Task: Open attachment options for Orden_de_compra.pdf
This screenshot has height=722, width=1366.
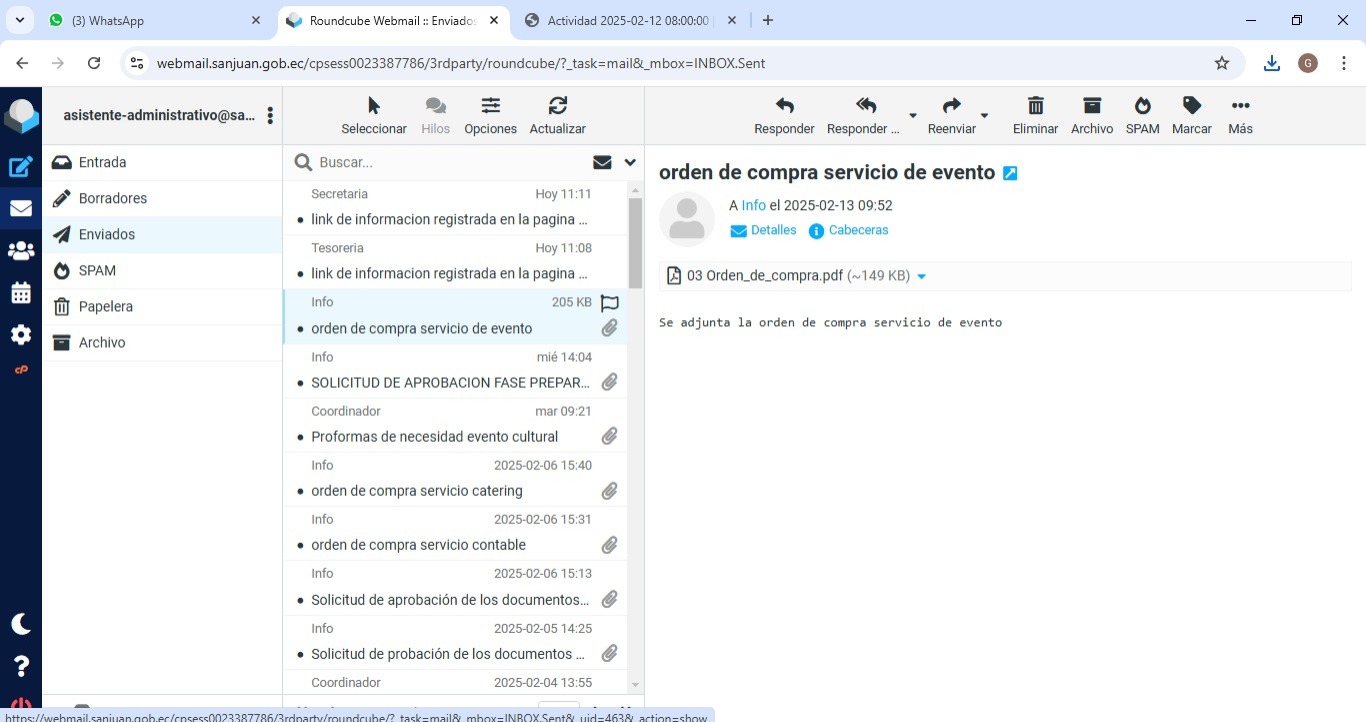Action: [922, 277]
